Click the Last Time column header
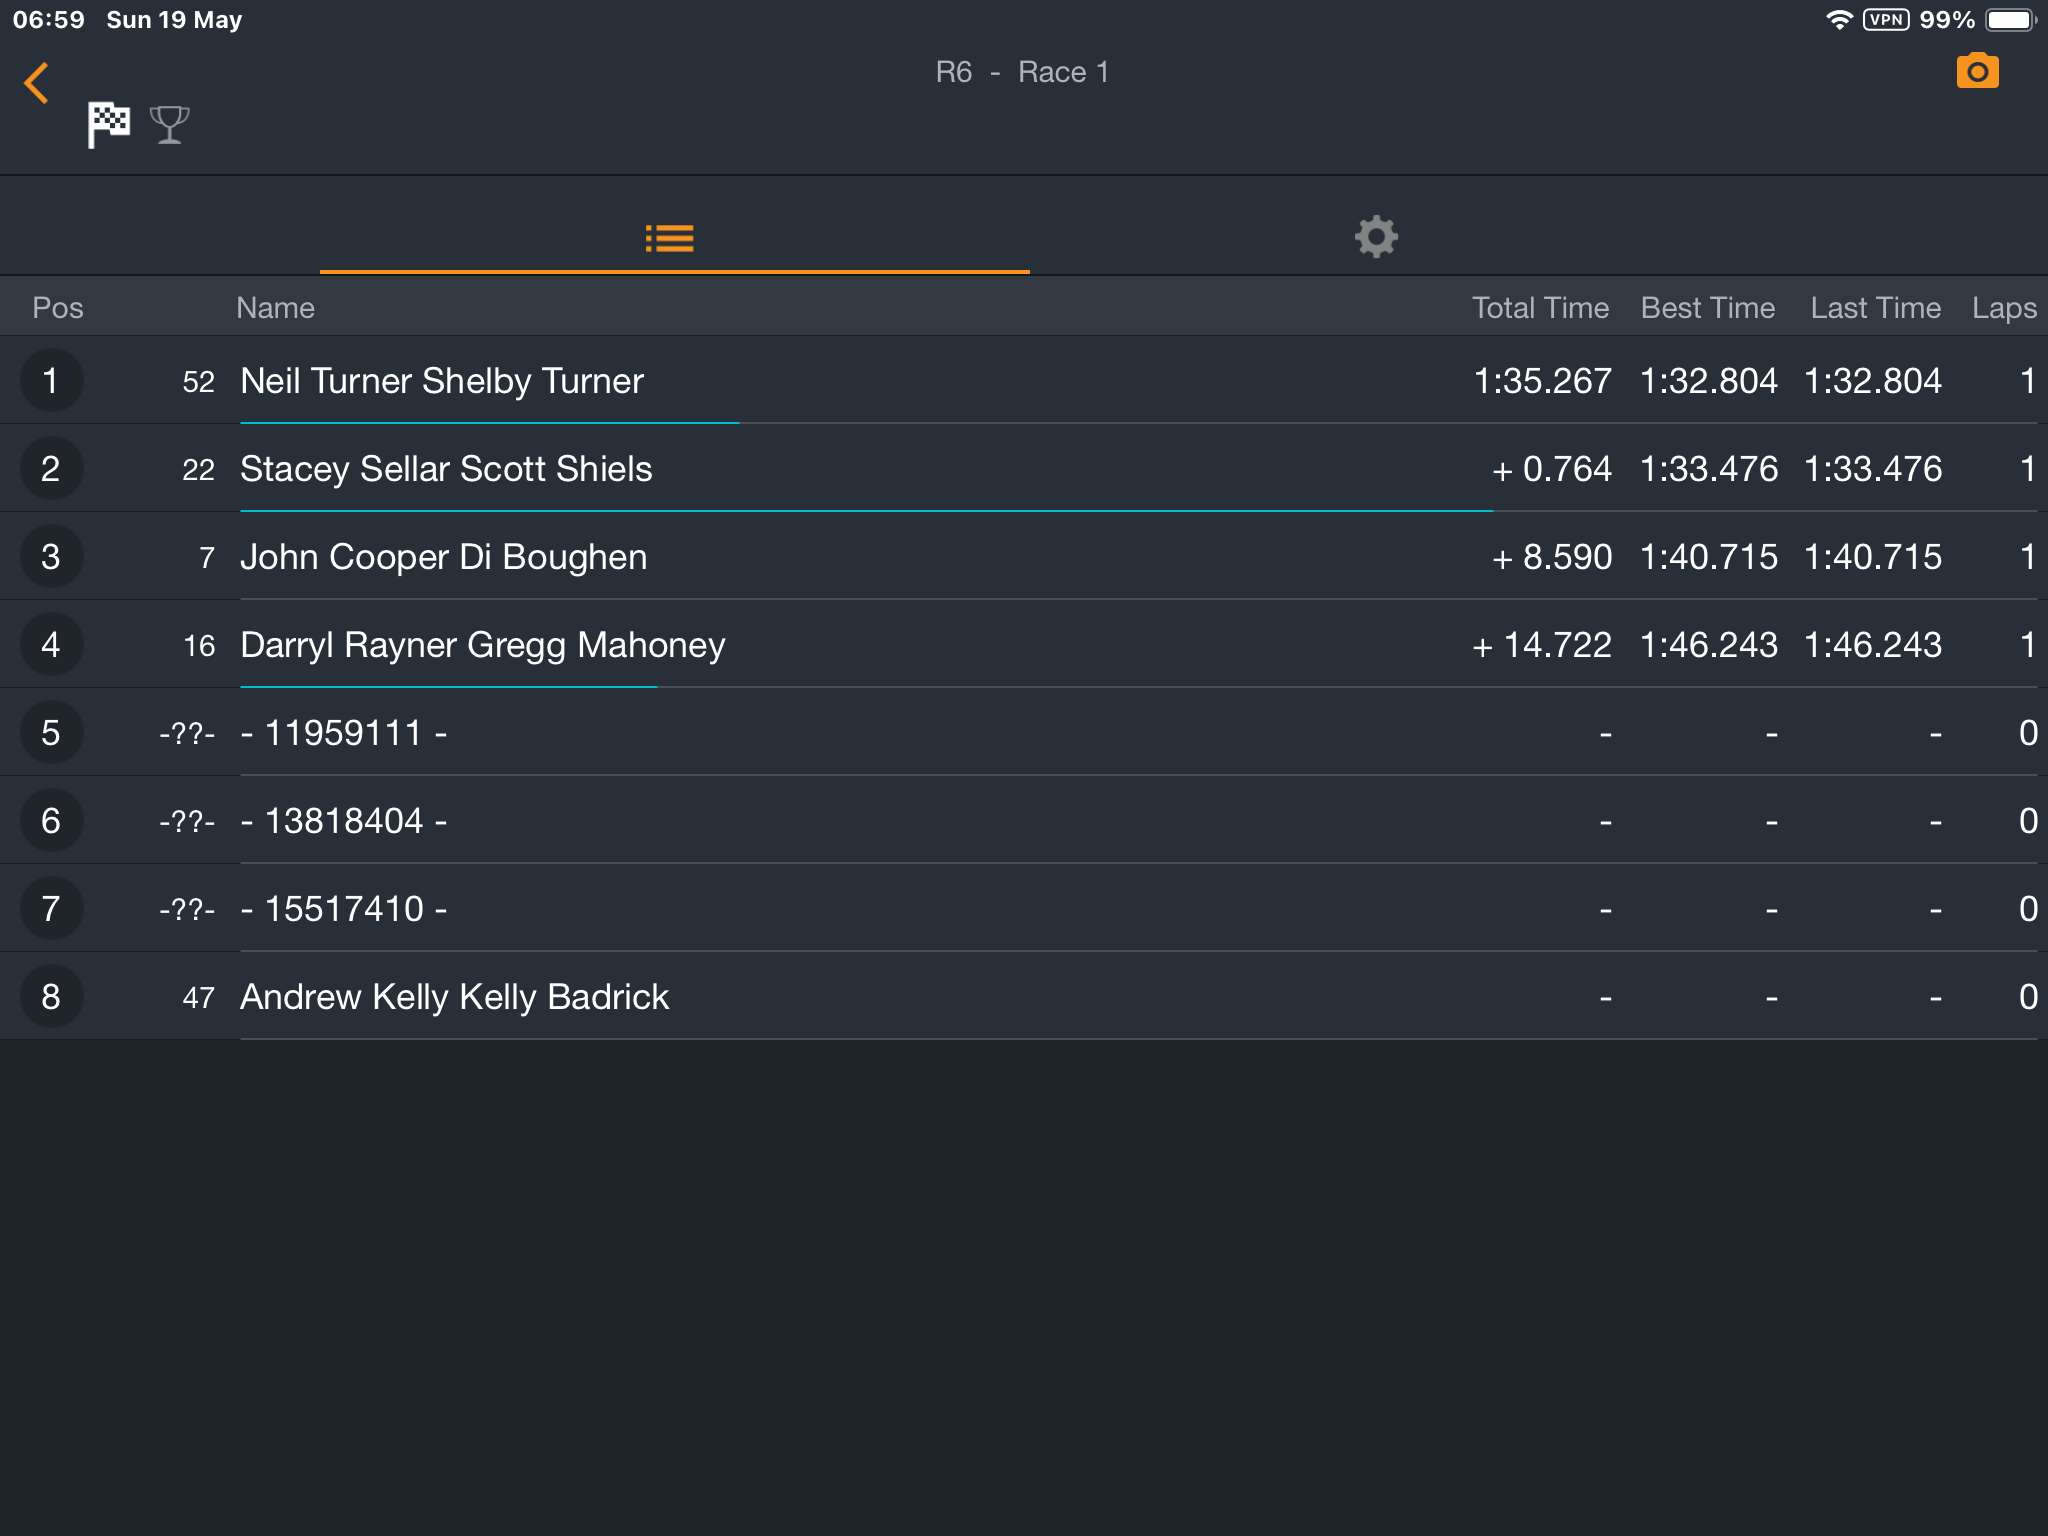2048x1536 pixels. (1875, 308)
